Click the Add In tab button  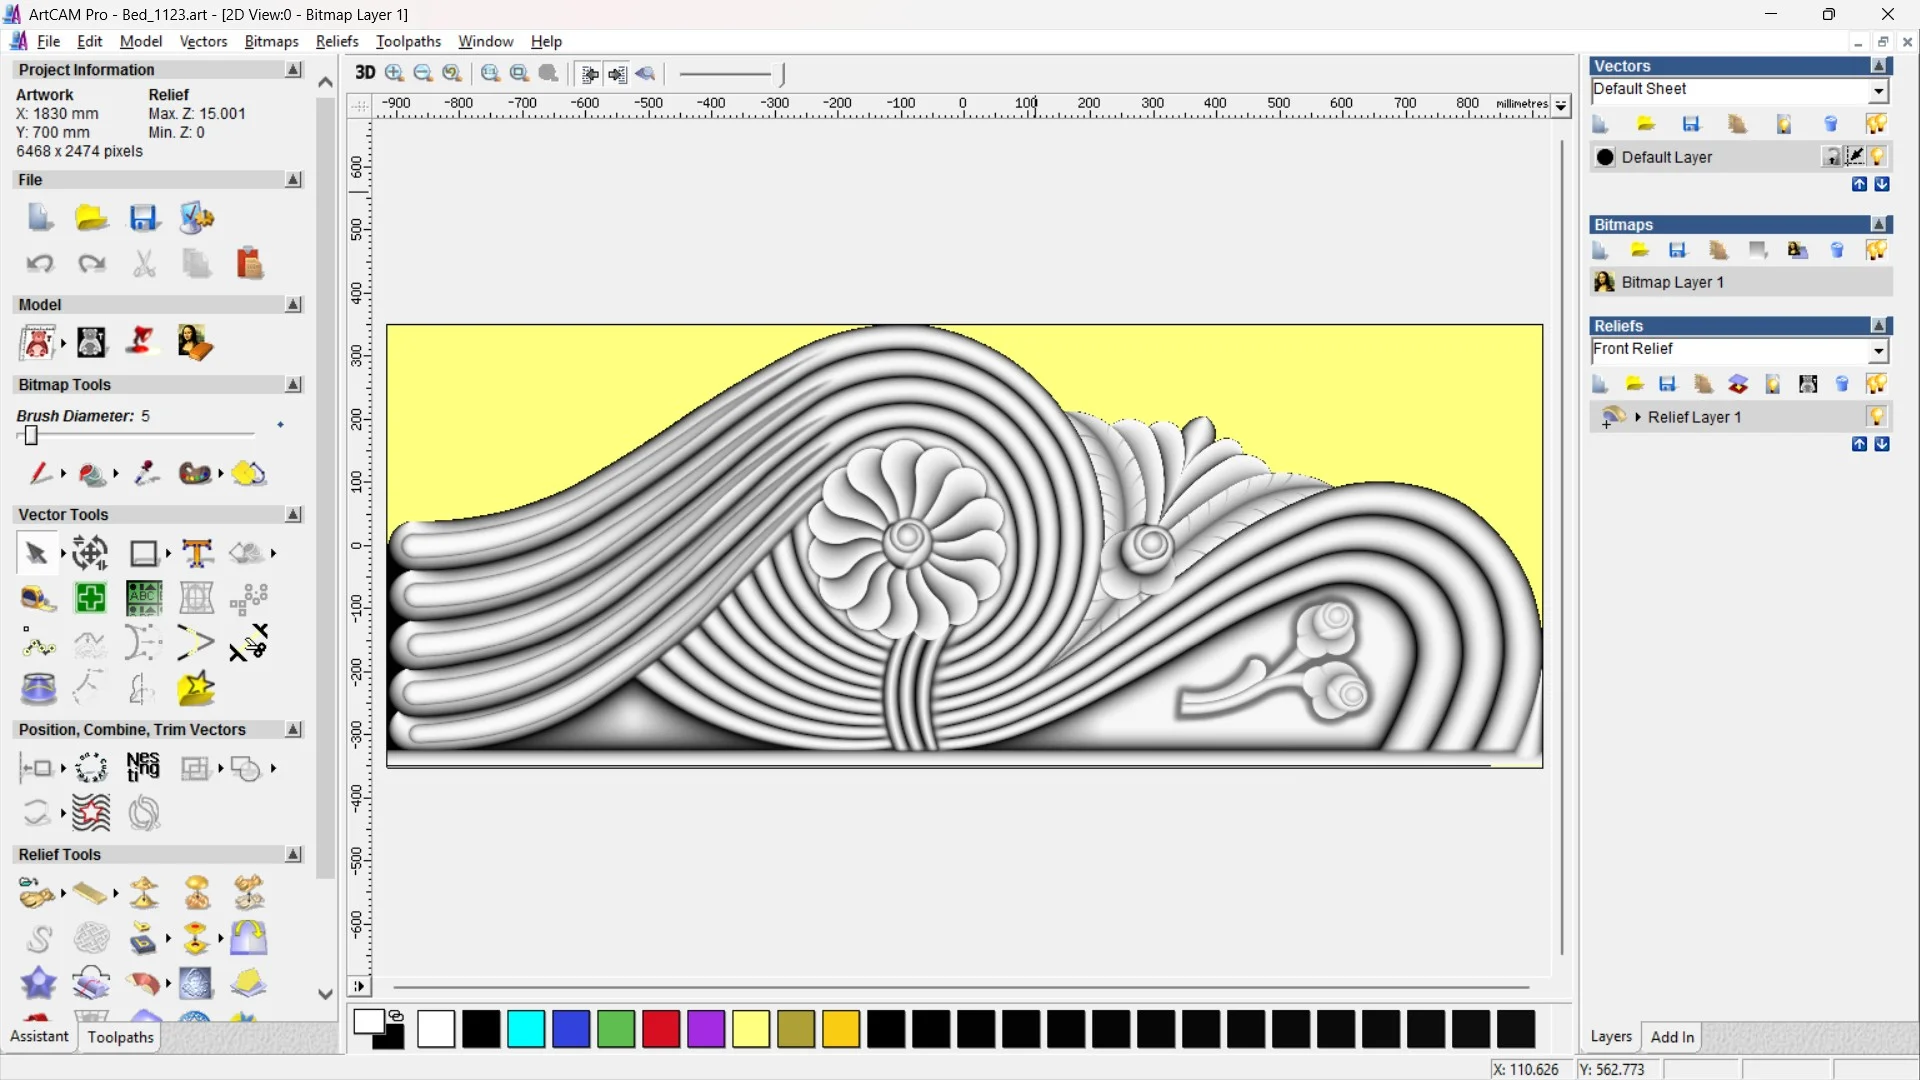tap(1672, 1037)
